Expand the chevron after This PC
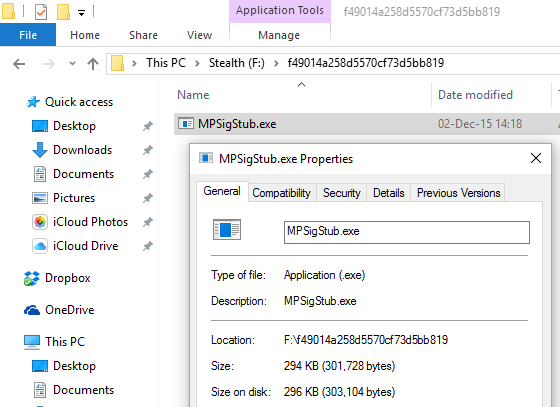The height and width of the screenshot is (407, 560). 197,64
